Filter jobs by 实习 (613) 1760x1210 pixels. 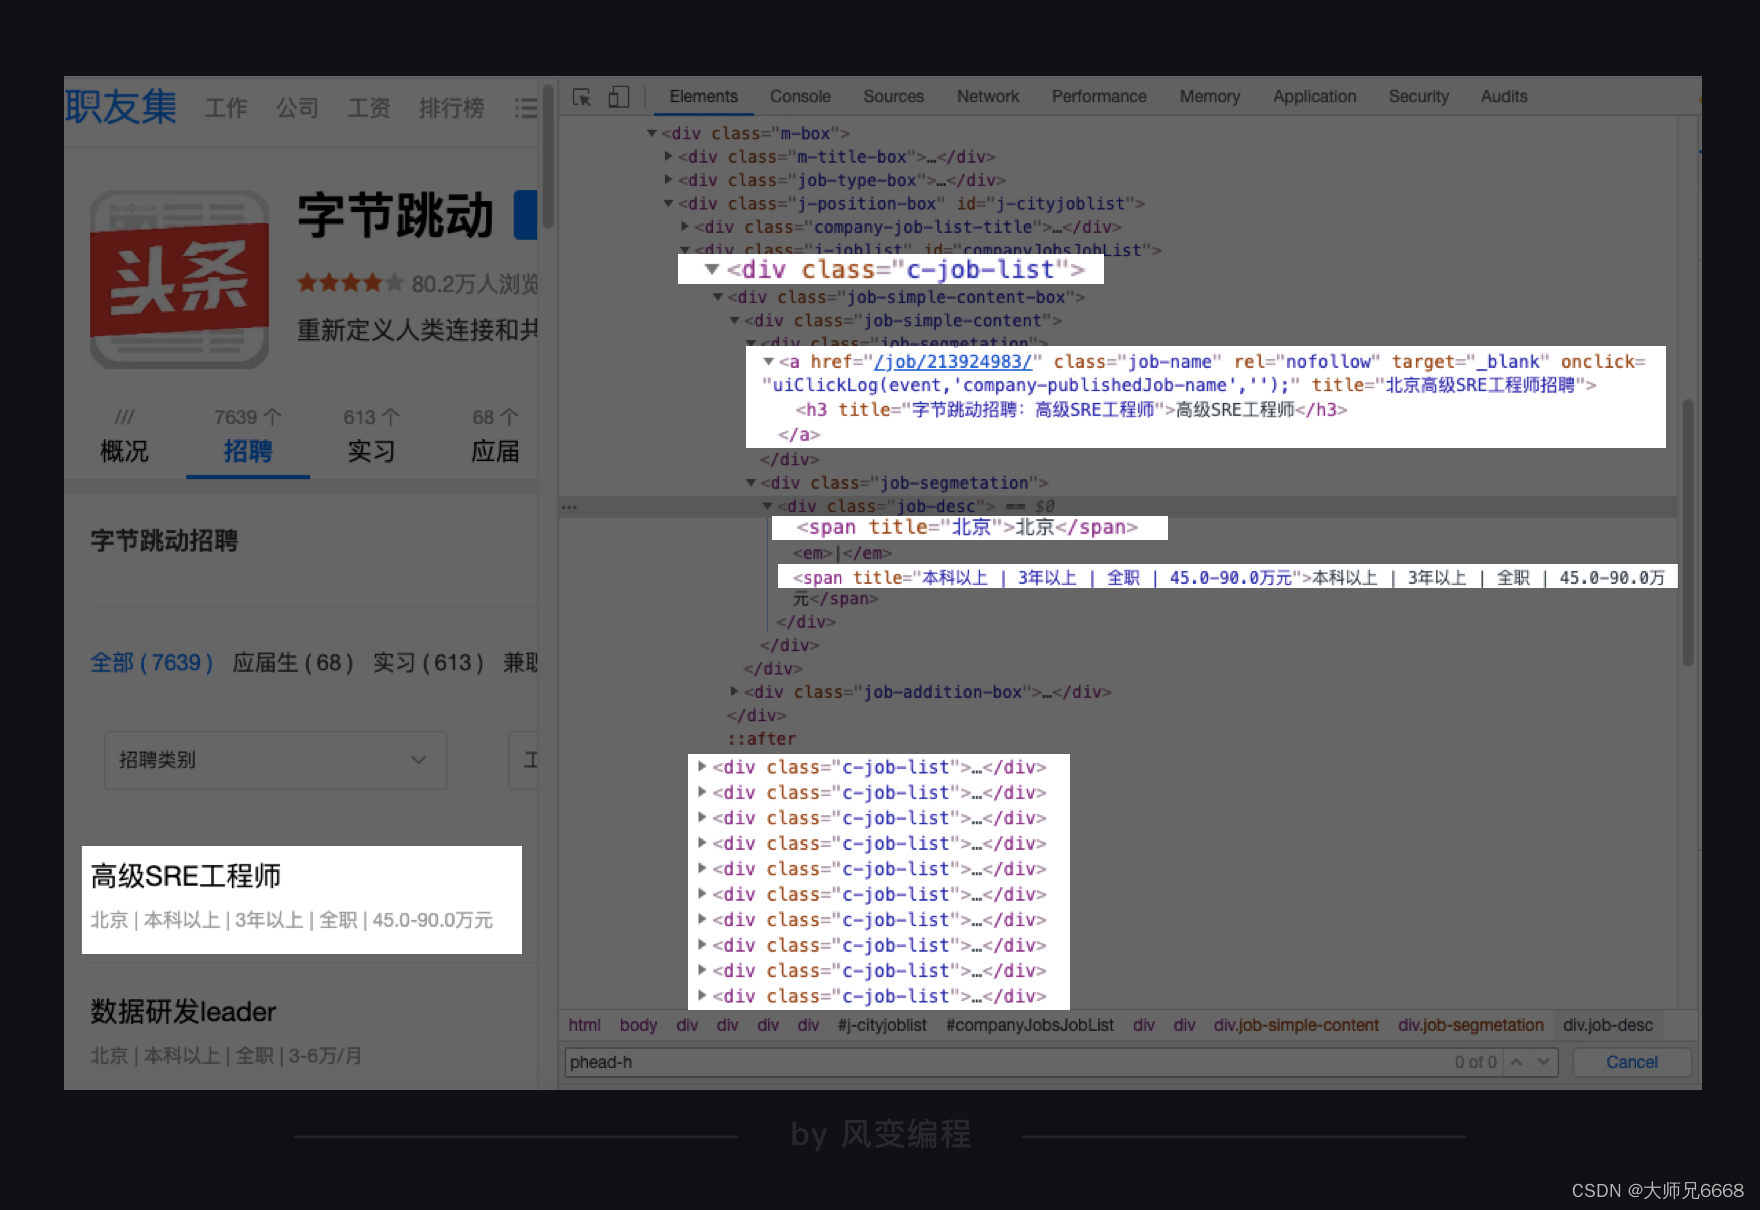(428, 663)
